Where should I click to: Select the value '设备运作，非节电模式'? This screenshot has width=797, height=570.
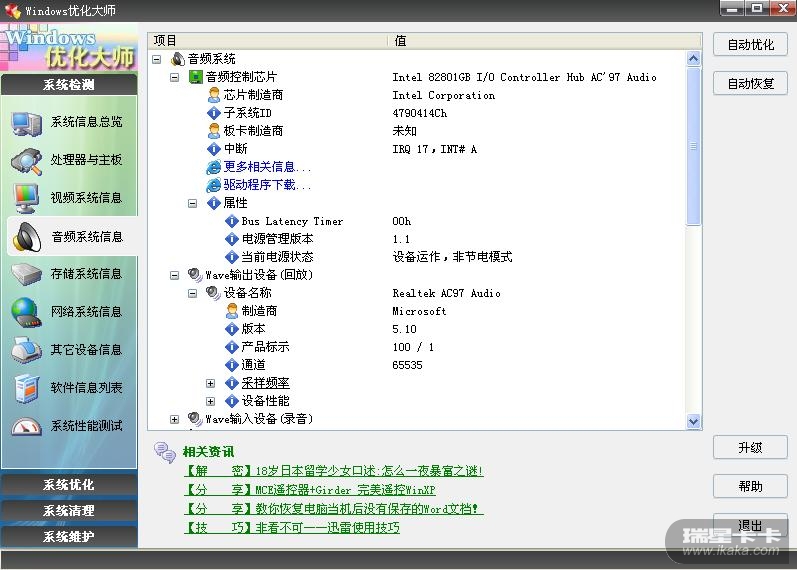452,257
